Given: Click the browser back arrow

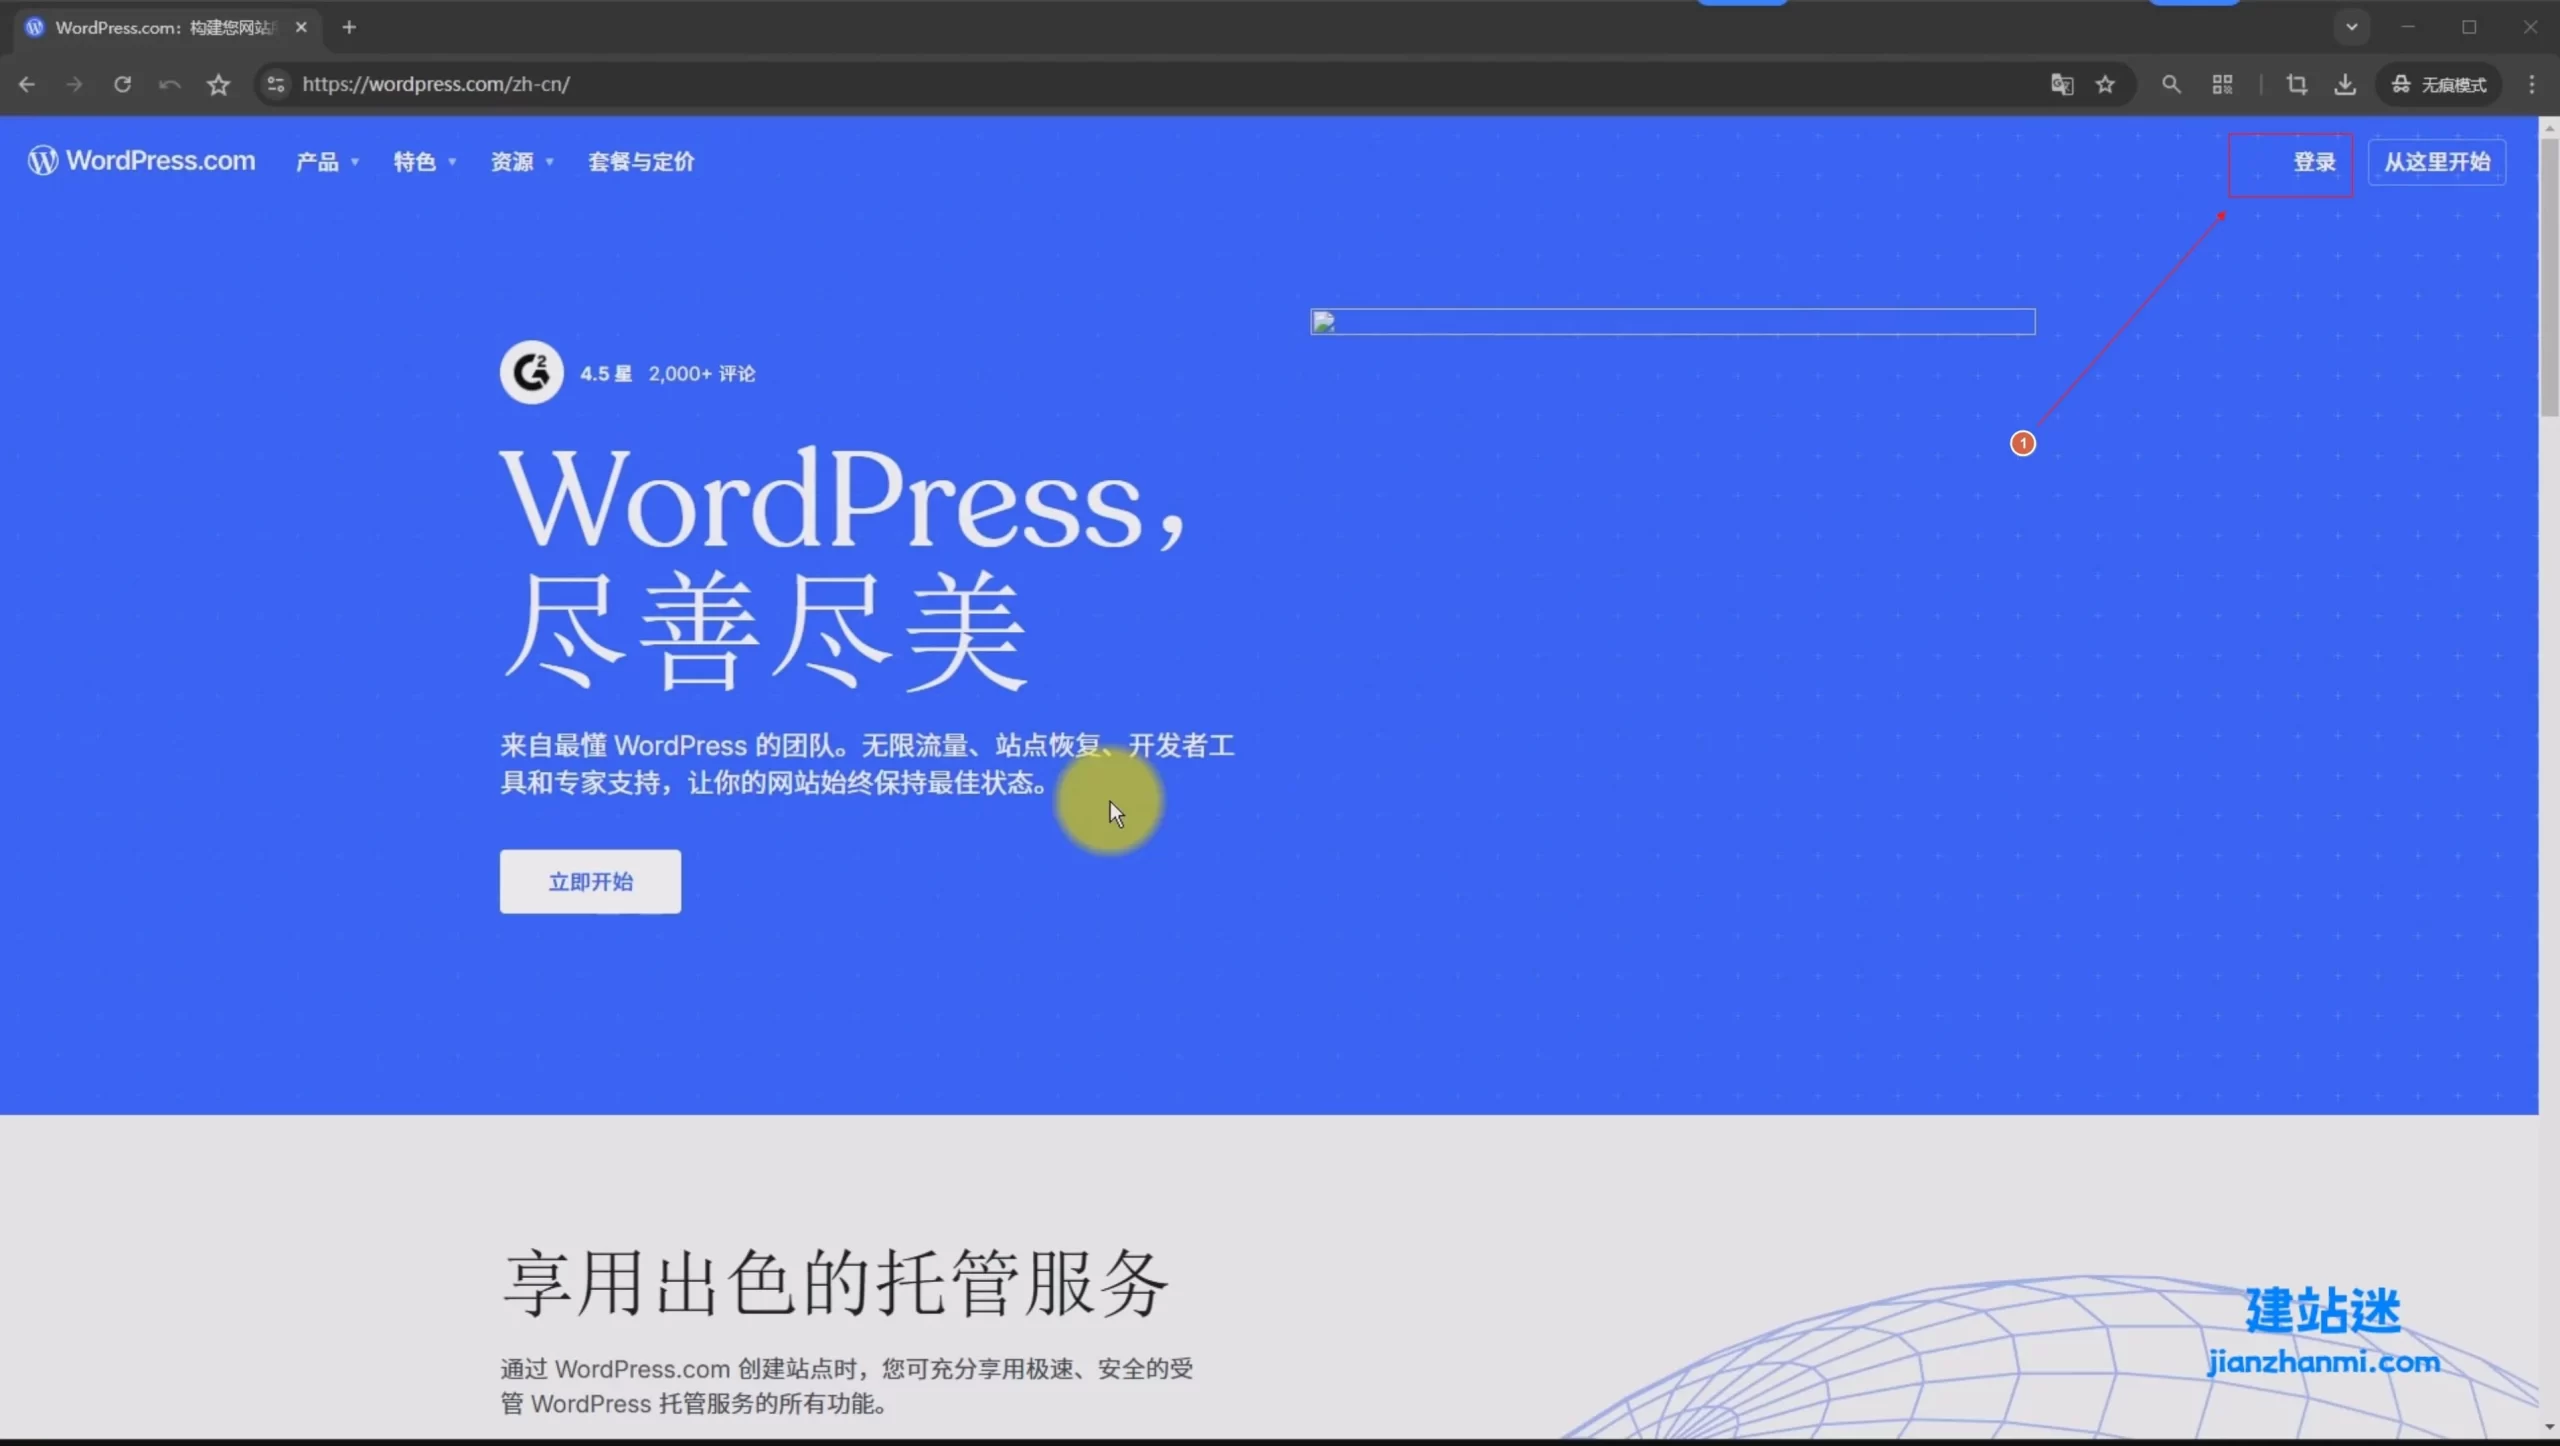Looking at the screenshot, I should (27, 85).
